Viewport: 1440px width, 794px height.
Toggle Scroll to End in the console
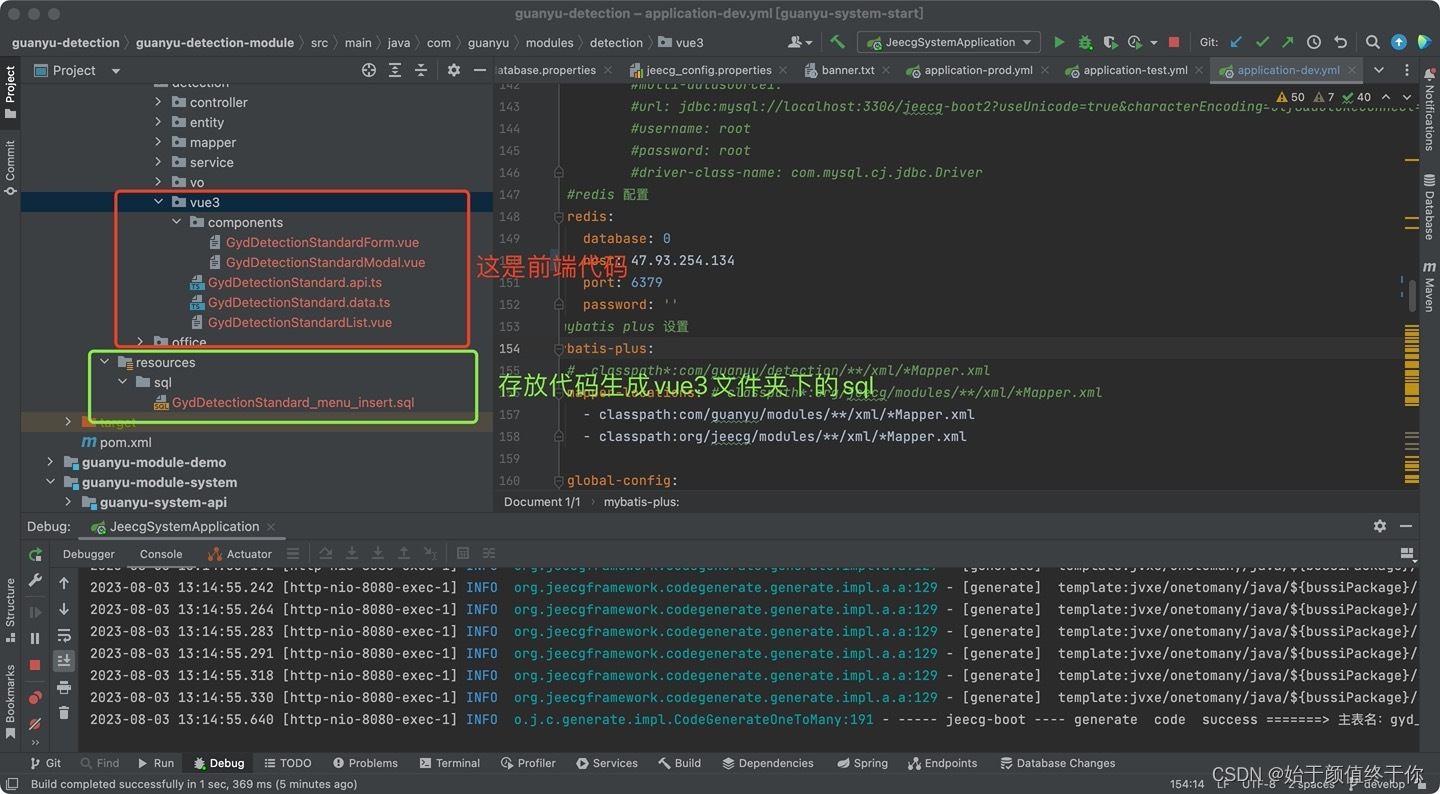64,660
